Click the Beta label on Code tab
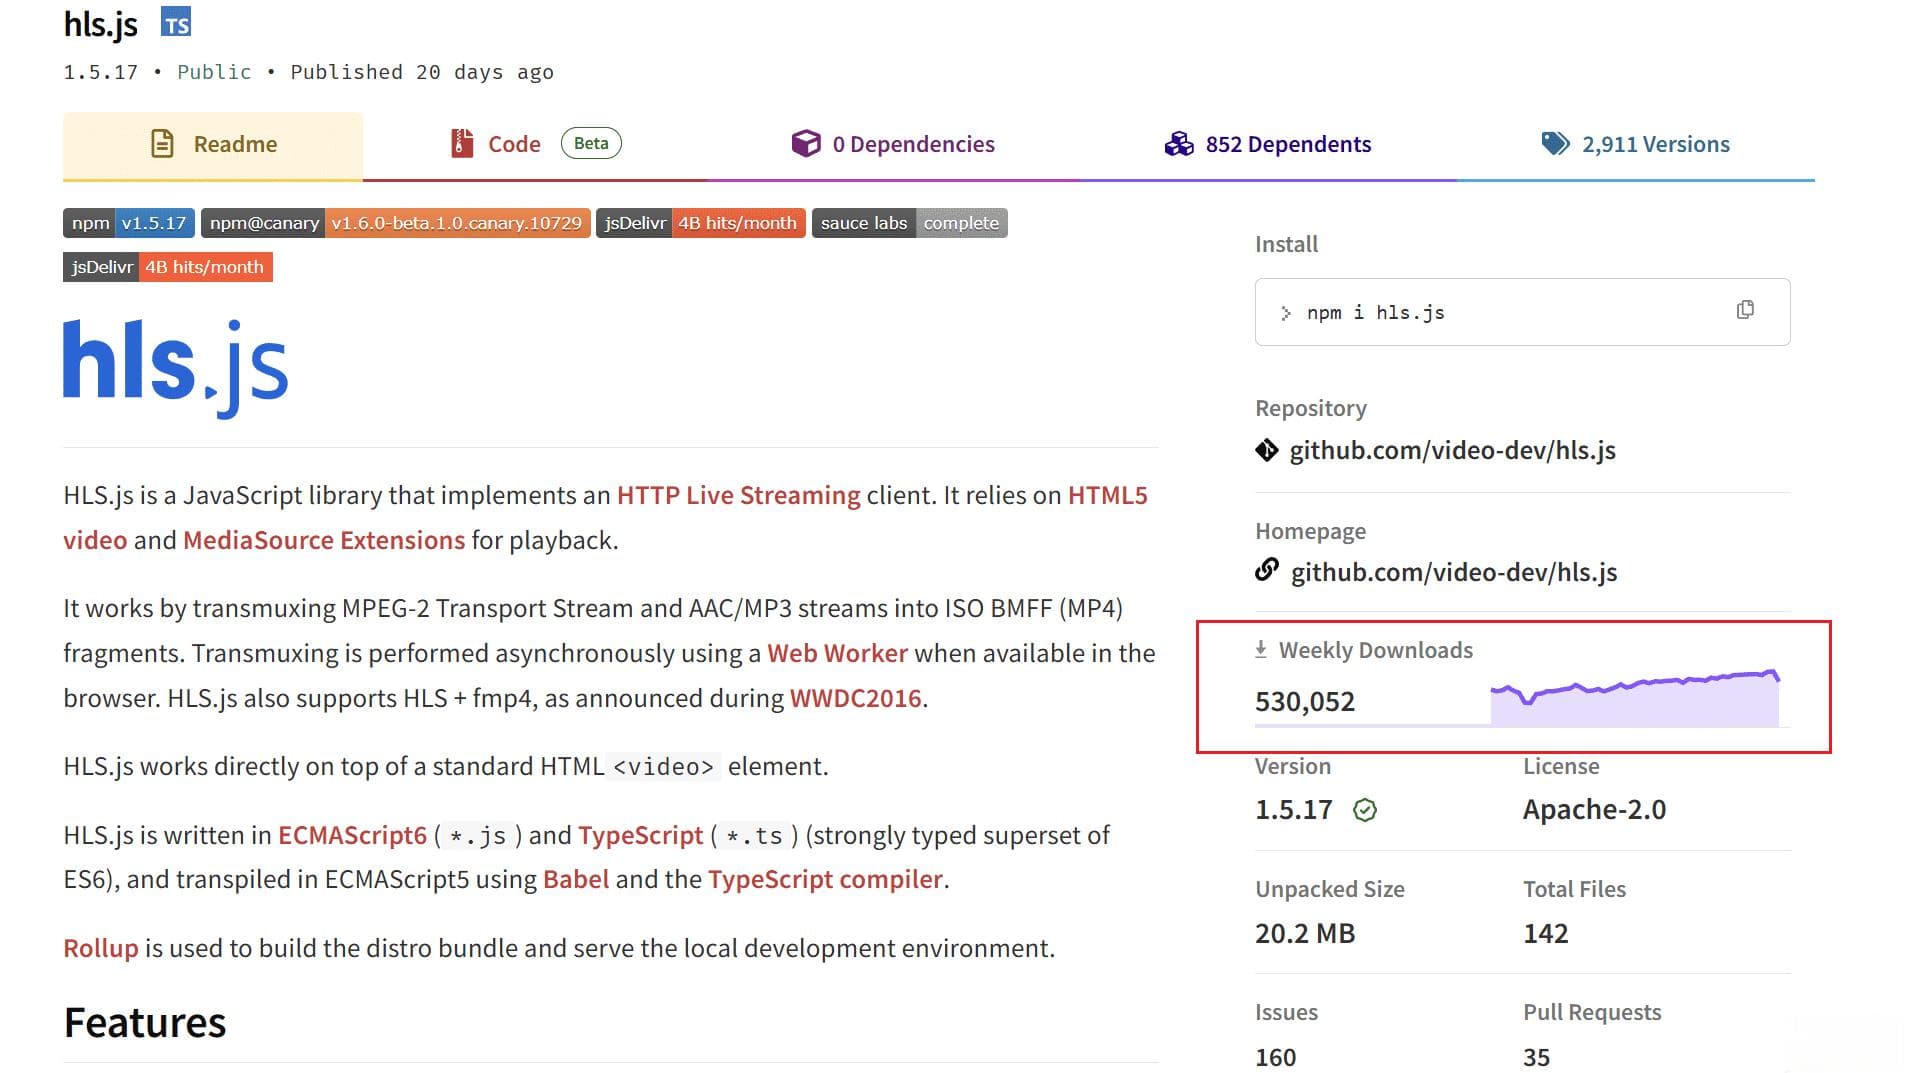The width and height of the screenshot is (1906, 1073). click(591, 144)
